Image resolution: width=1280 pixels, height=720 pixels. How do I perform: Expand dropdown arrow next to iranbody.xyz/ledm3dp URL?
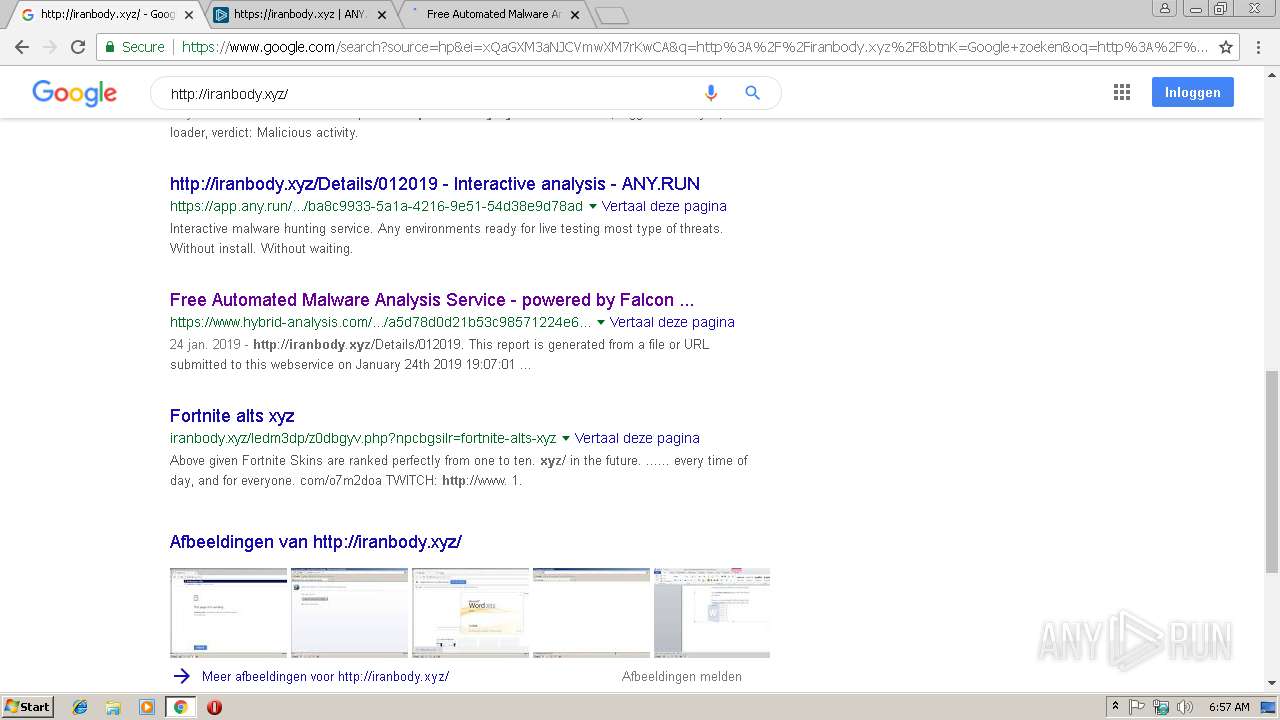[x=566, y=438]
